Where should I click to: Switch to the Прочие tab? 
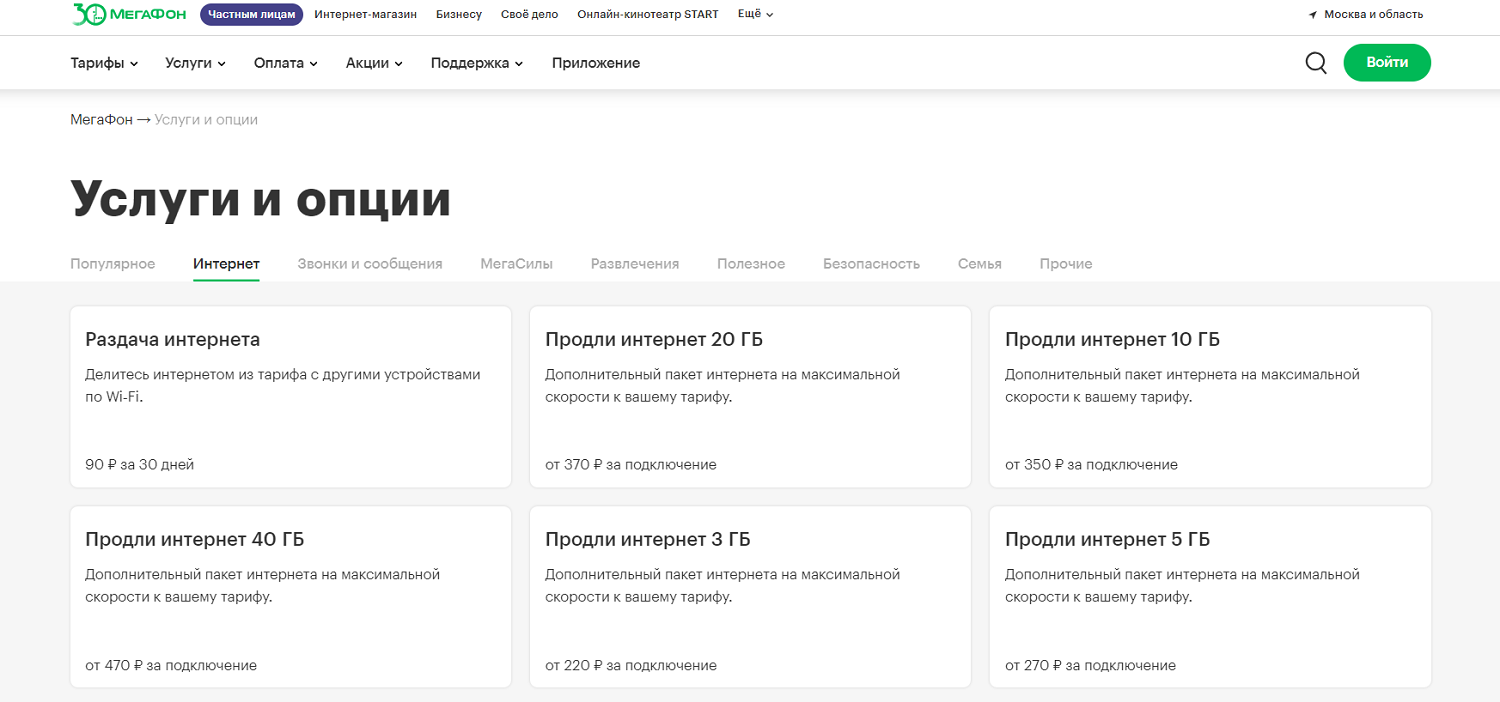tap(1066, 264)
